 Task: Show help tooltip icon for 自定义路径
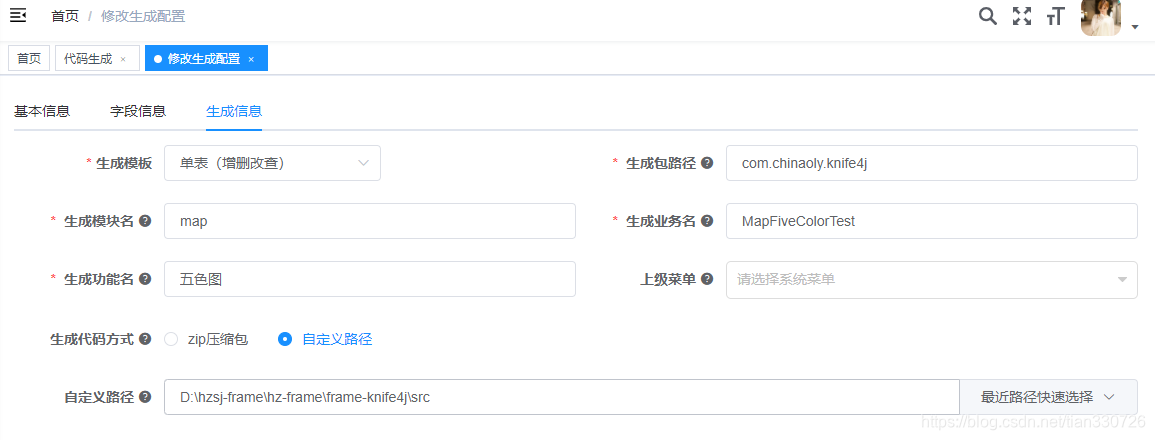click(145, 397)
